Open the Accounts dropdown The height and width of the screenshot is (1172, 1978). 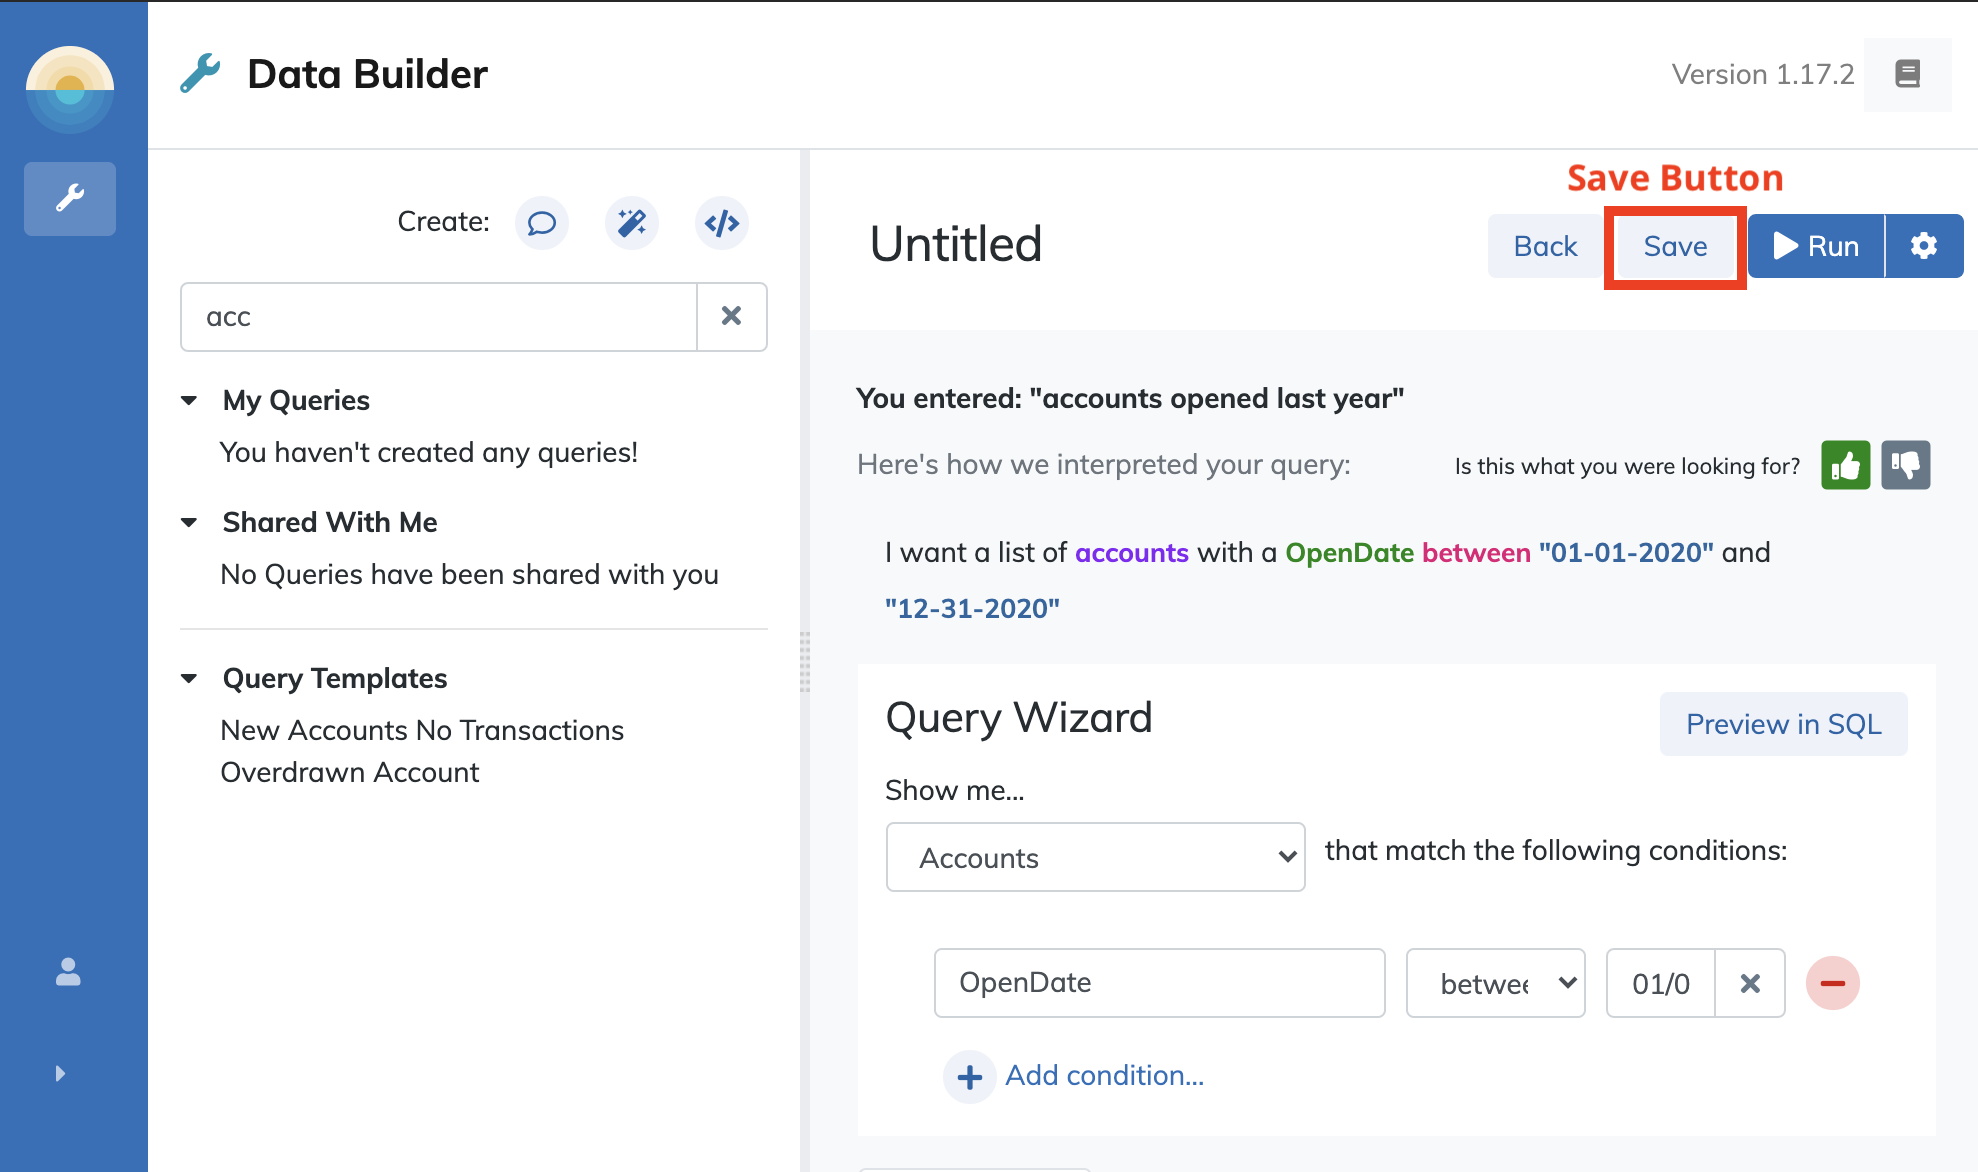[x=1096, y=857]
